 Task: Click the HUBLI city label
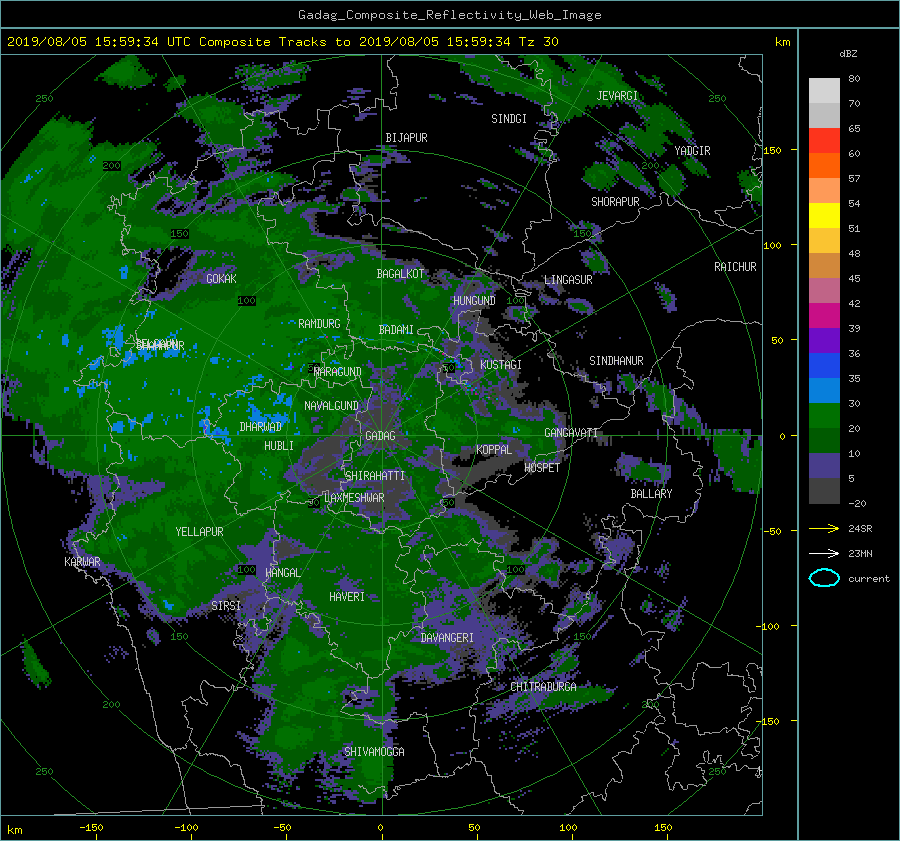click(x=279, y=446)
